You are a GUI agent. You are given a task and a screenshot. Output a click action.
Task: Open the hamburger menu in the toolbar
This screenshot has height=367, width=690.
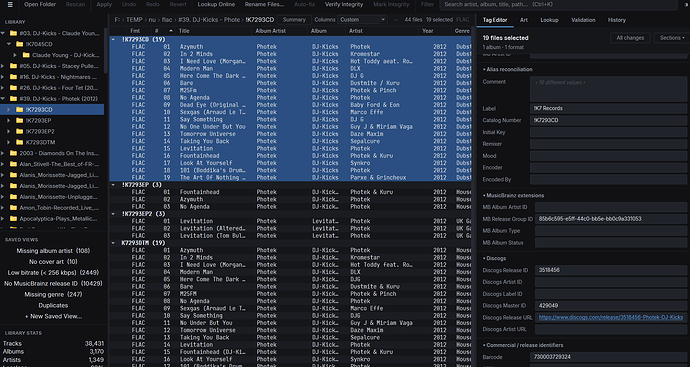point(10,4)
